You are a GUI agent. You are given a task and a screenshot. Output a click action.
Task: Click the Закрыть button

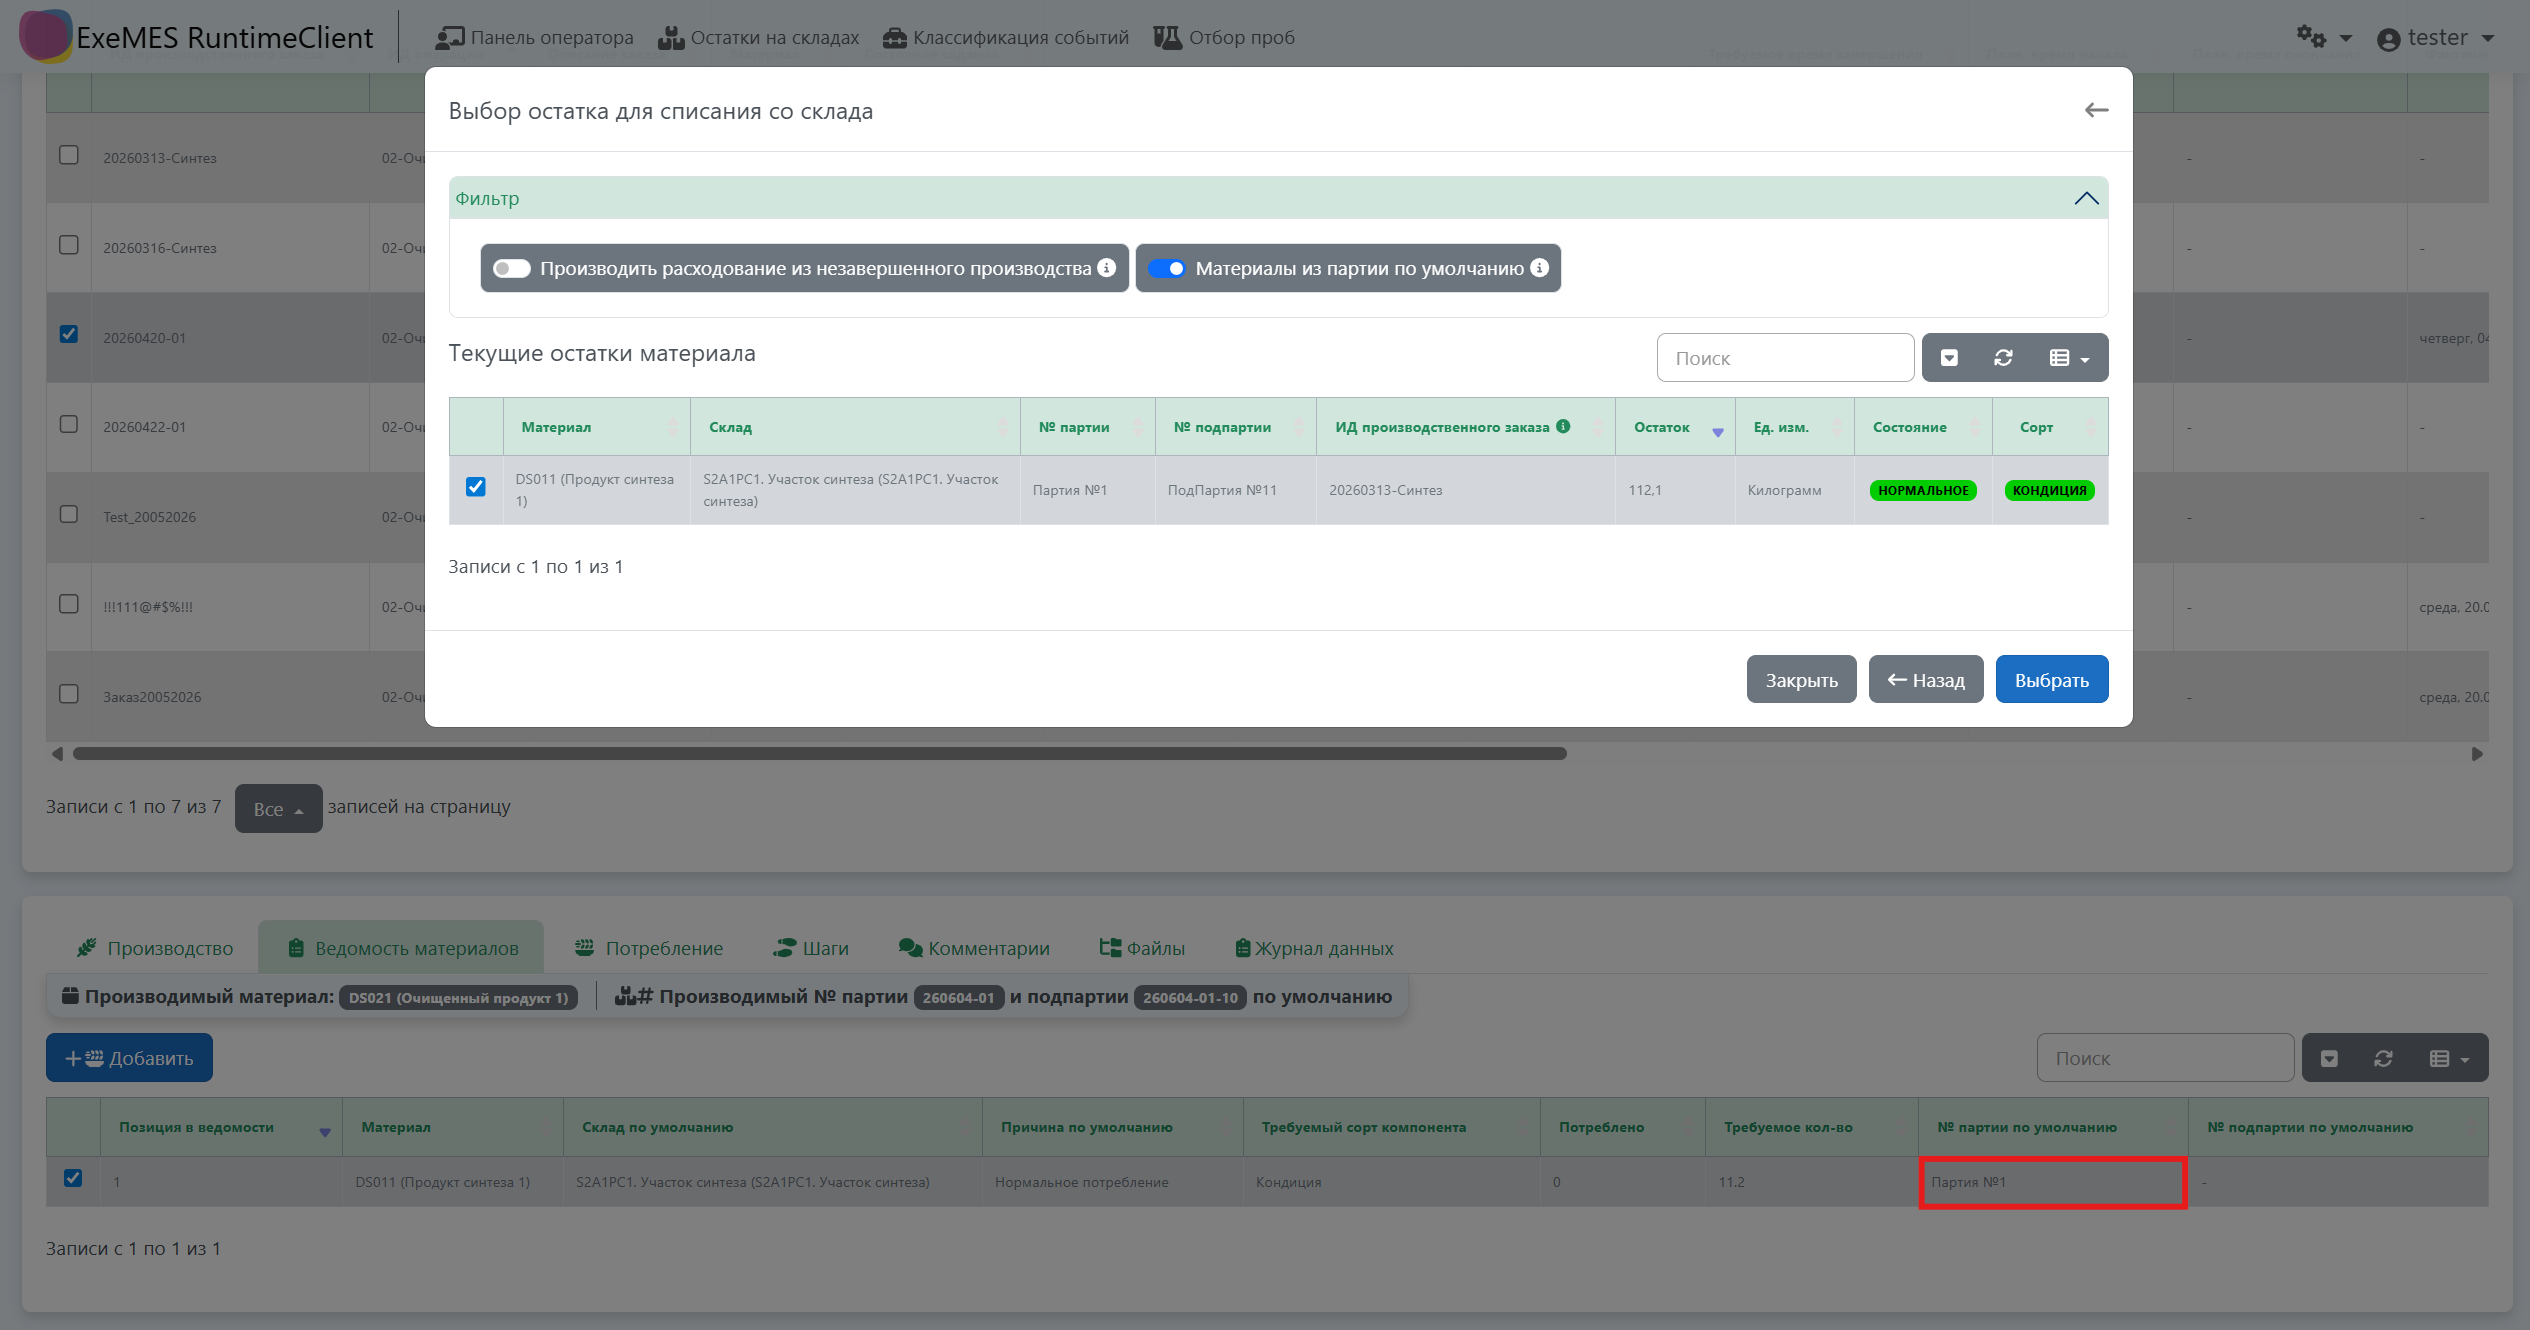click(x=1801, y=680)
